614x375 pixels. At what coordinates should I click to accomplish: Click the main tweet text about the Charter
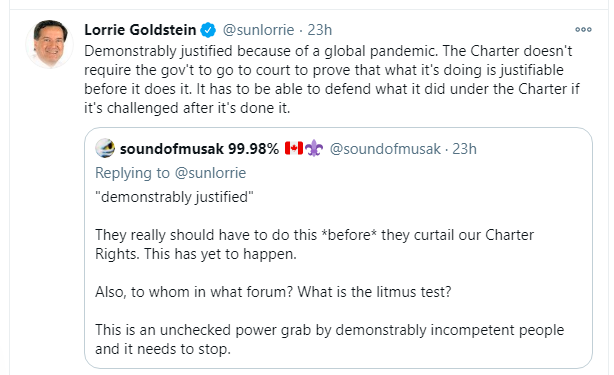(332, 79)
